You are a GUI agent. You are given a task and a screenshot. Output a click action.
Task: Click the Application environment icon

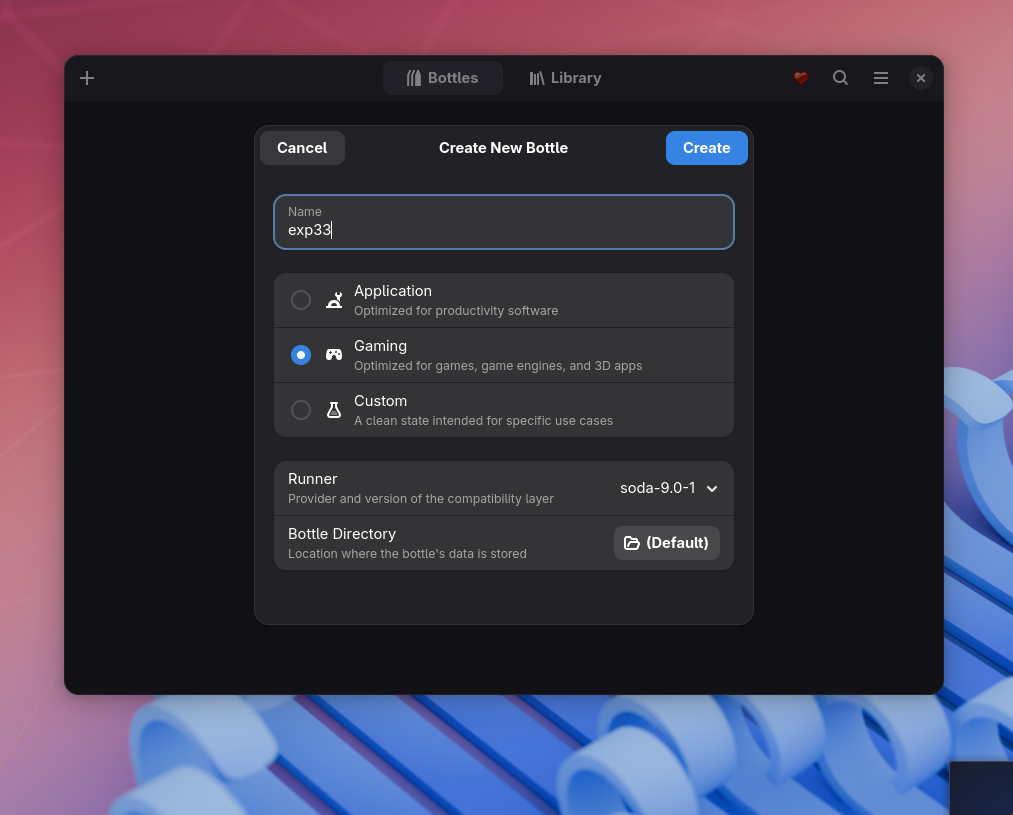(334, 300)
